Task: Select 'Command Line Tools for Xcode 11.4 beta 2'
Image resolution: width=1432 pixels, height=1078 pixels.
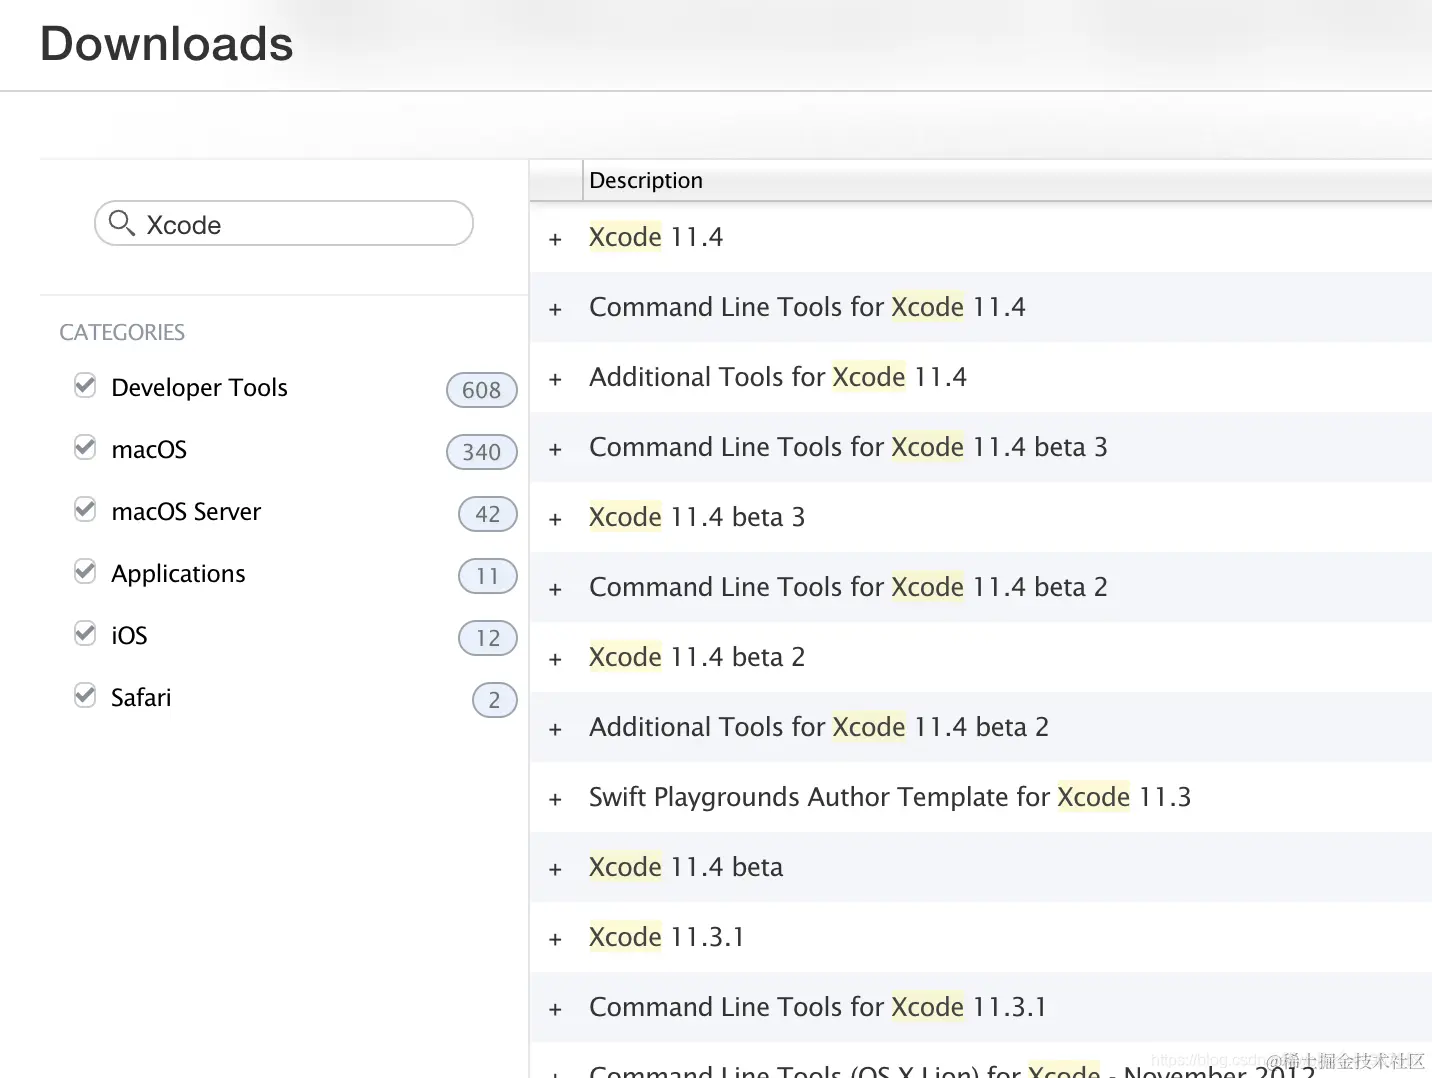Action: coord(848,587)
